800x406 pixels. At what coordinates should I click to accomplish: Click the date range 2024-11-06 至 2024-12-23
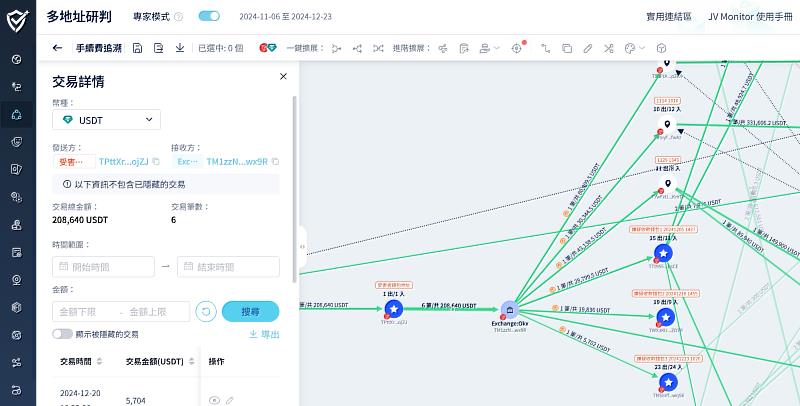pyautogui.click(x=286, y=17)
